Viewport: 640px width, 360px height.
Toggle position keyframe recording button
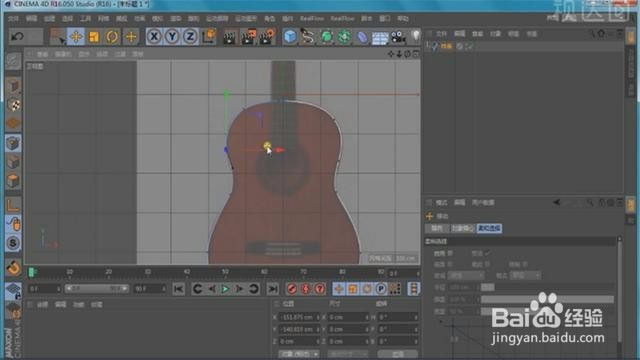point(338,289)
